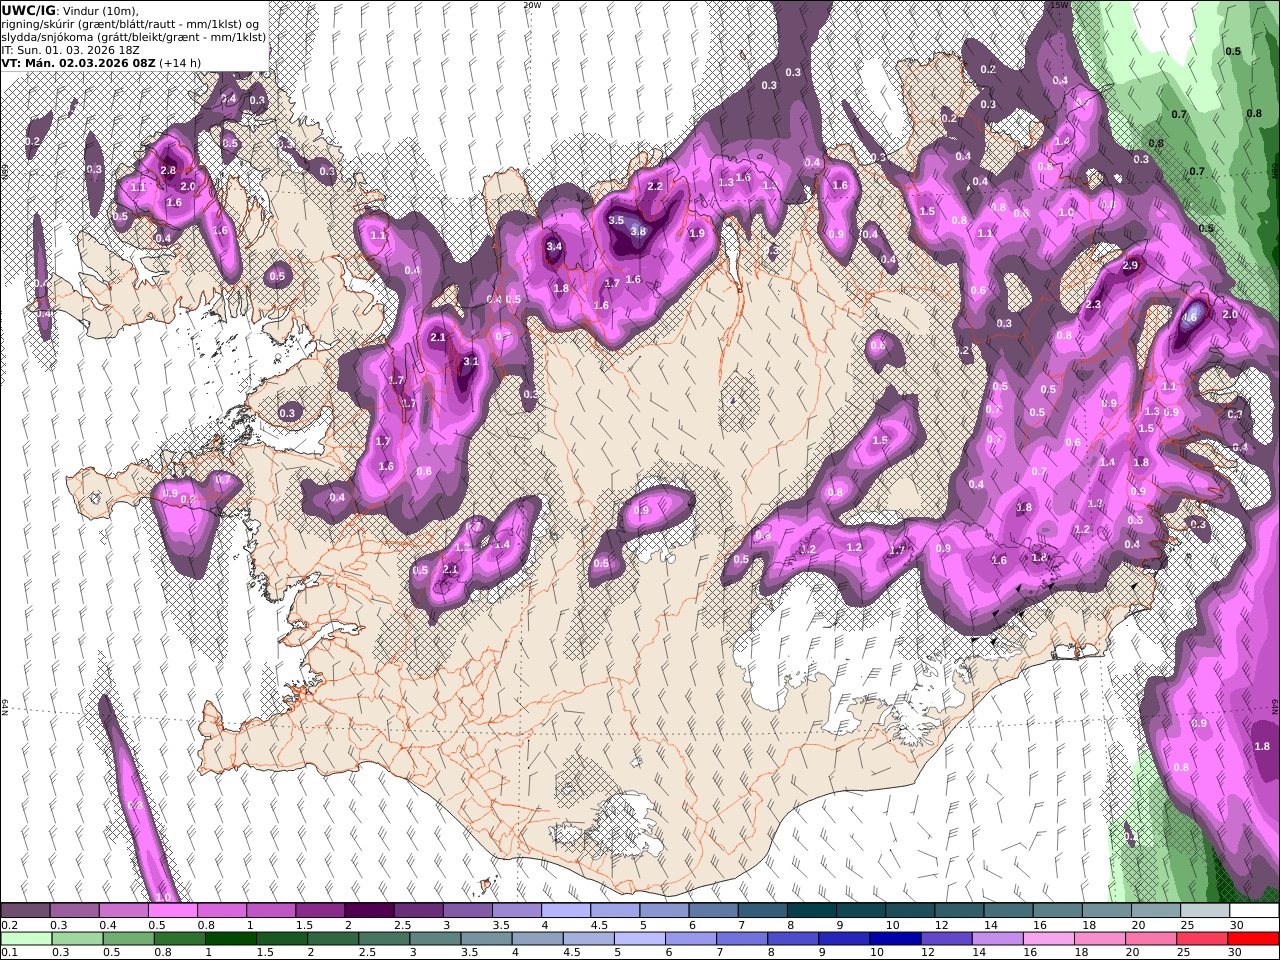This screenshot has height=960, width=1280.
Task: Click the 3.8 snowfall value on the map
Action: [638, 231]
